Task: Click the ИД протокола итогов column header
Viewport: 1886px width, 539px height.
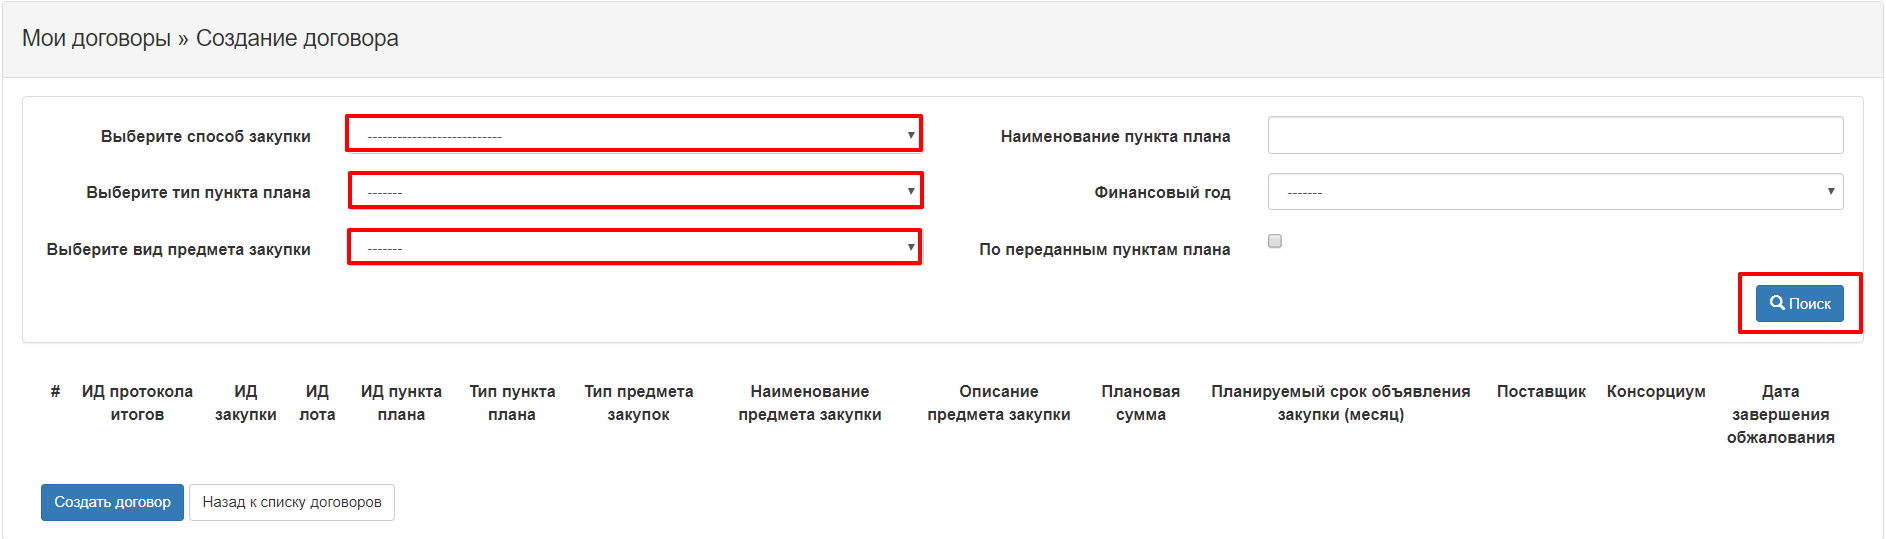Action: coord(137,403)
